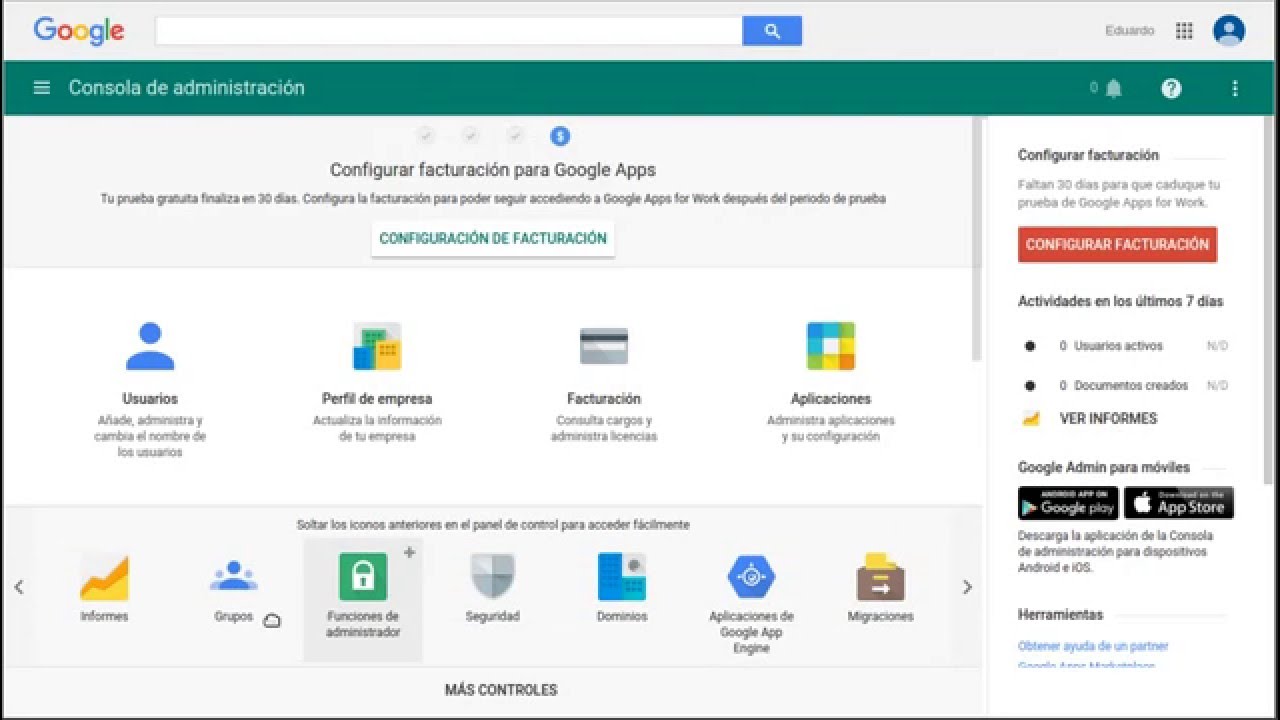Click the App Store badge
This screenshot has width=1280, height=720.
click(x=1179, y=503)
